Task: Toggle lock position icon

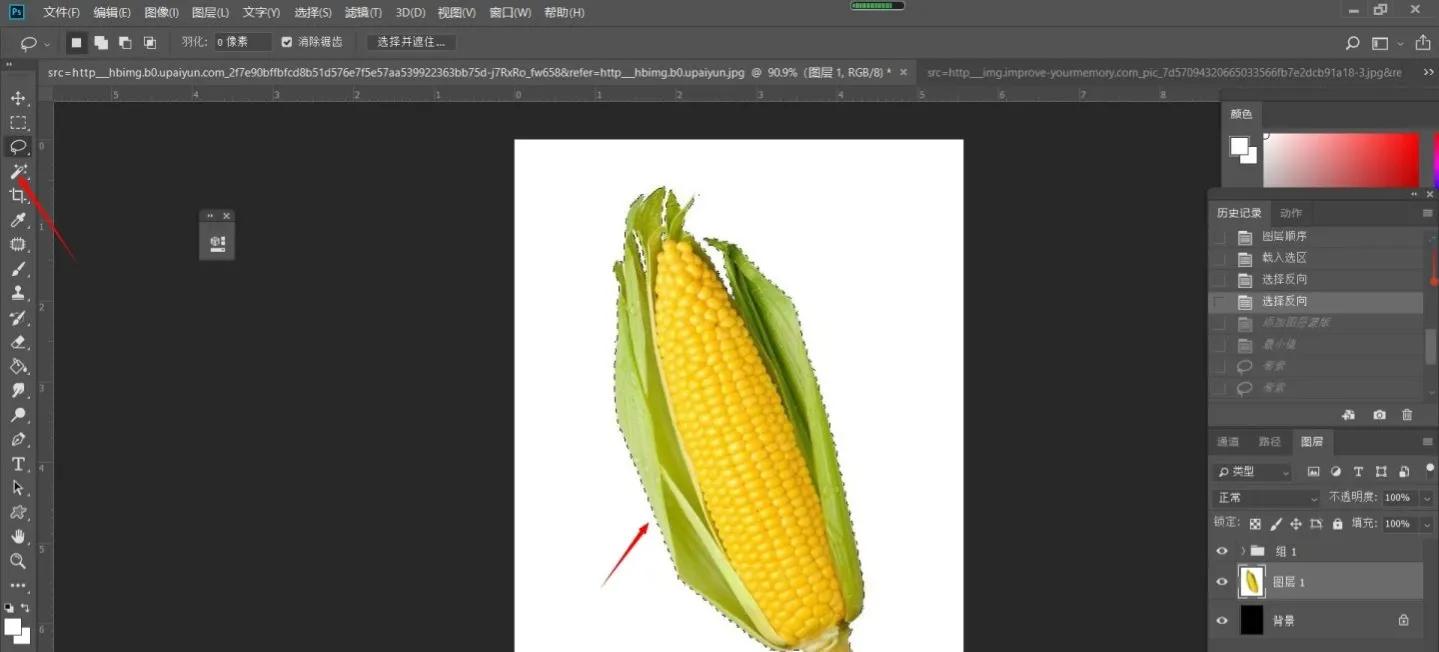Action: tap(1296, 523)
